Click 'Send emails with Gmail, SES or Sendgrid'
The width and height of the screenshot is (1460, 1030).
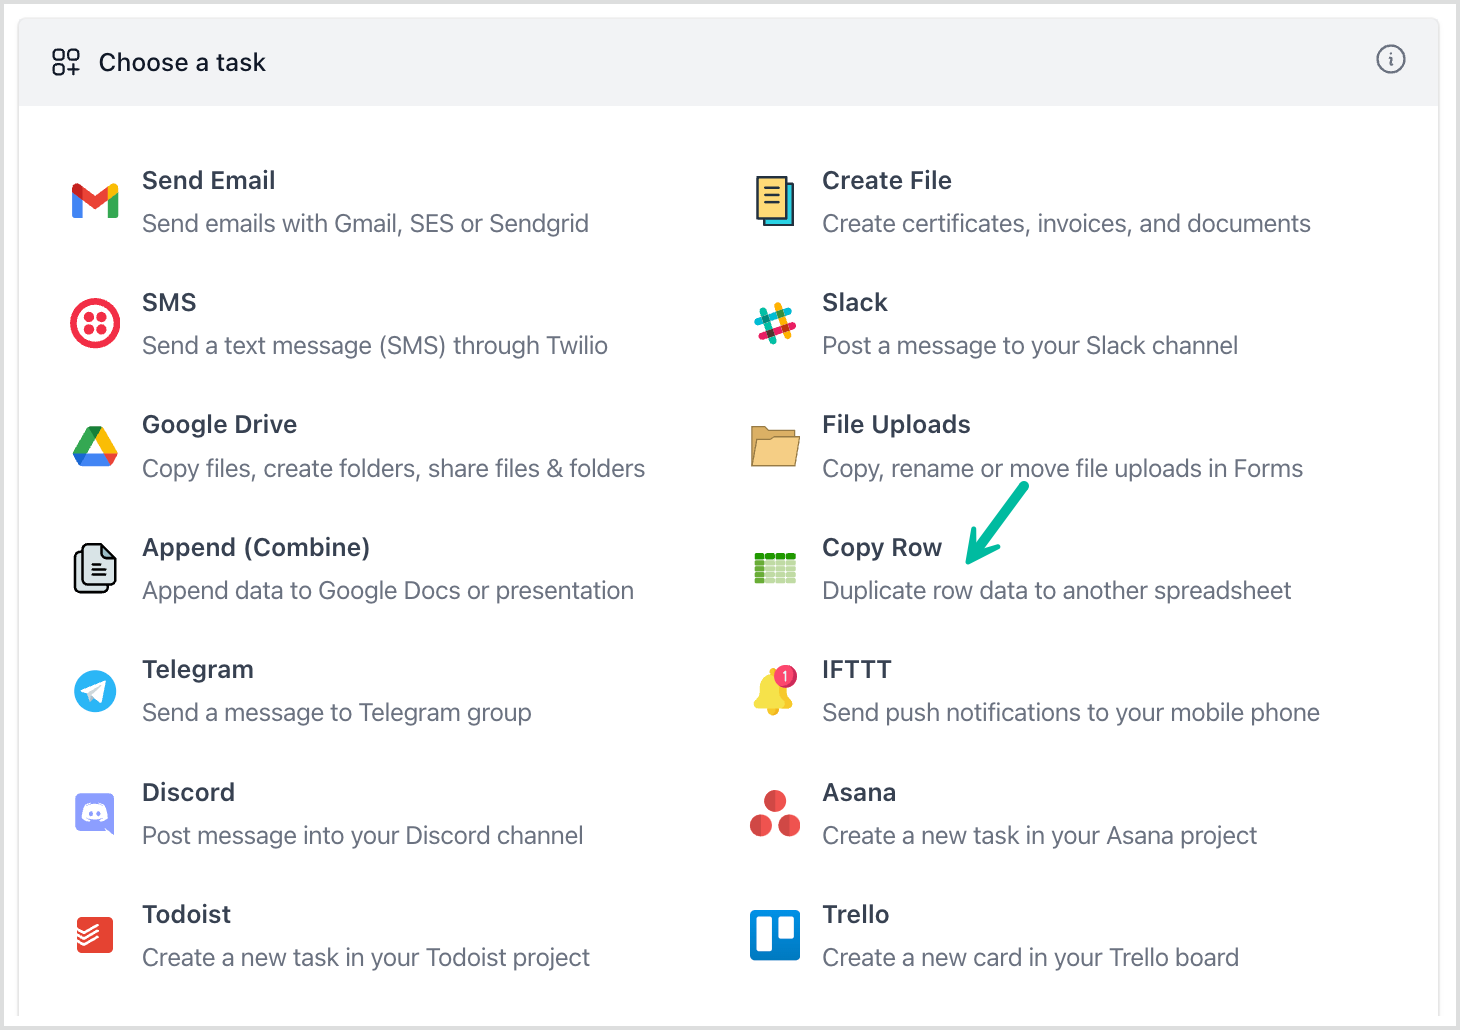(x=365, y=223)
